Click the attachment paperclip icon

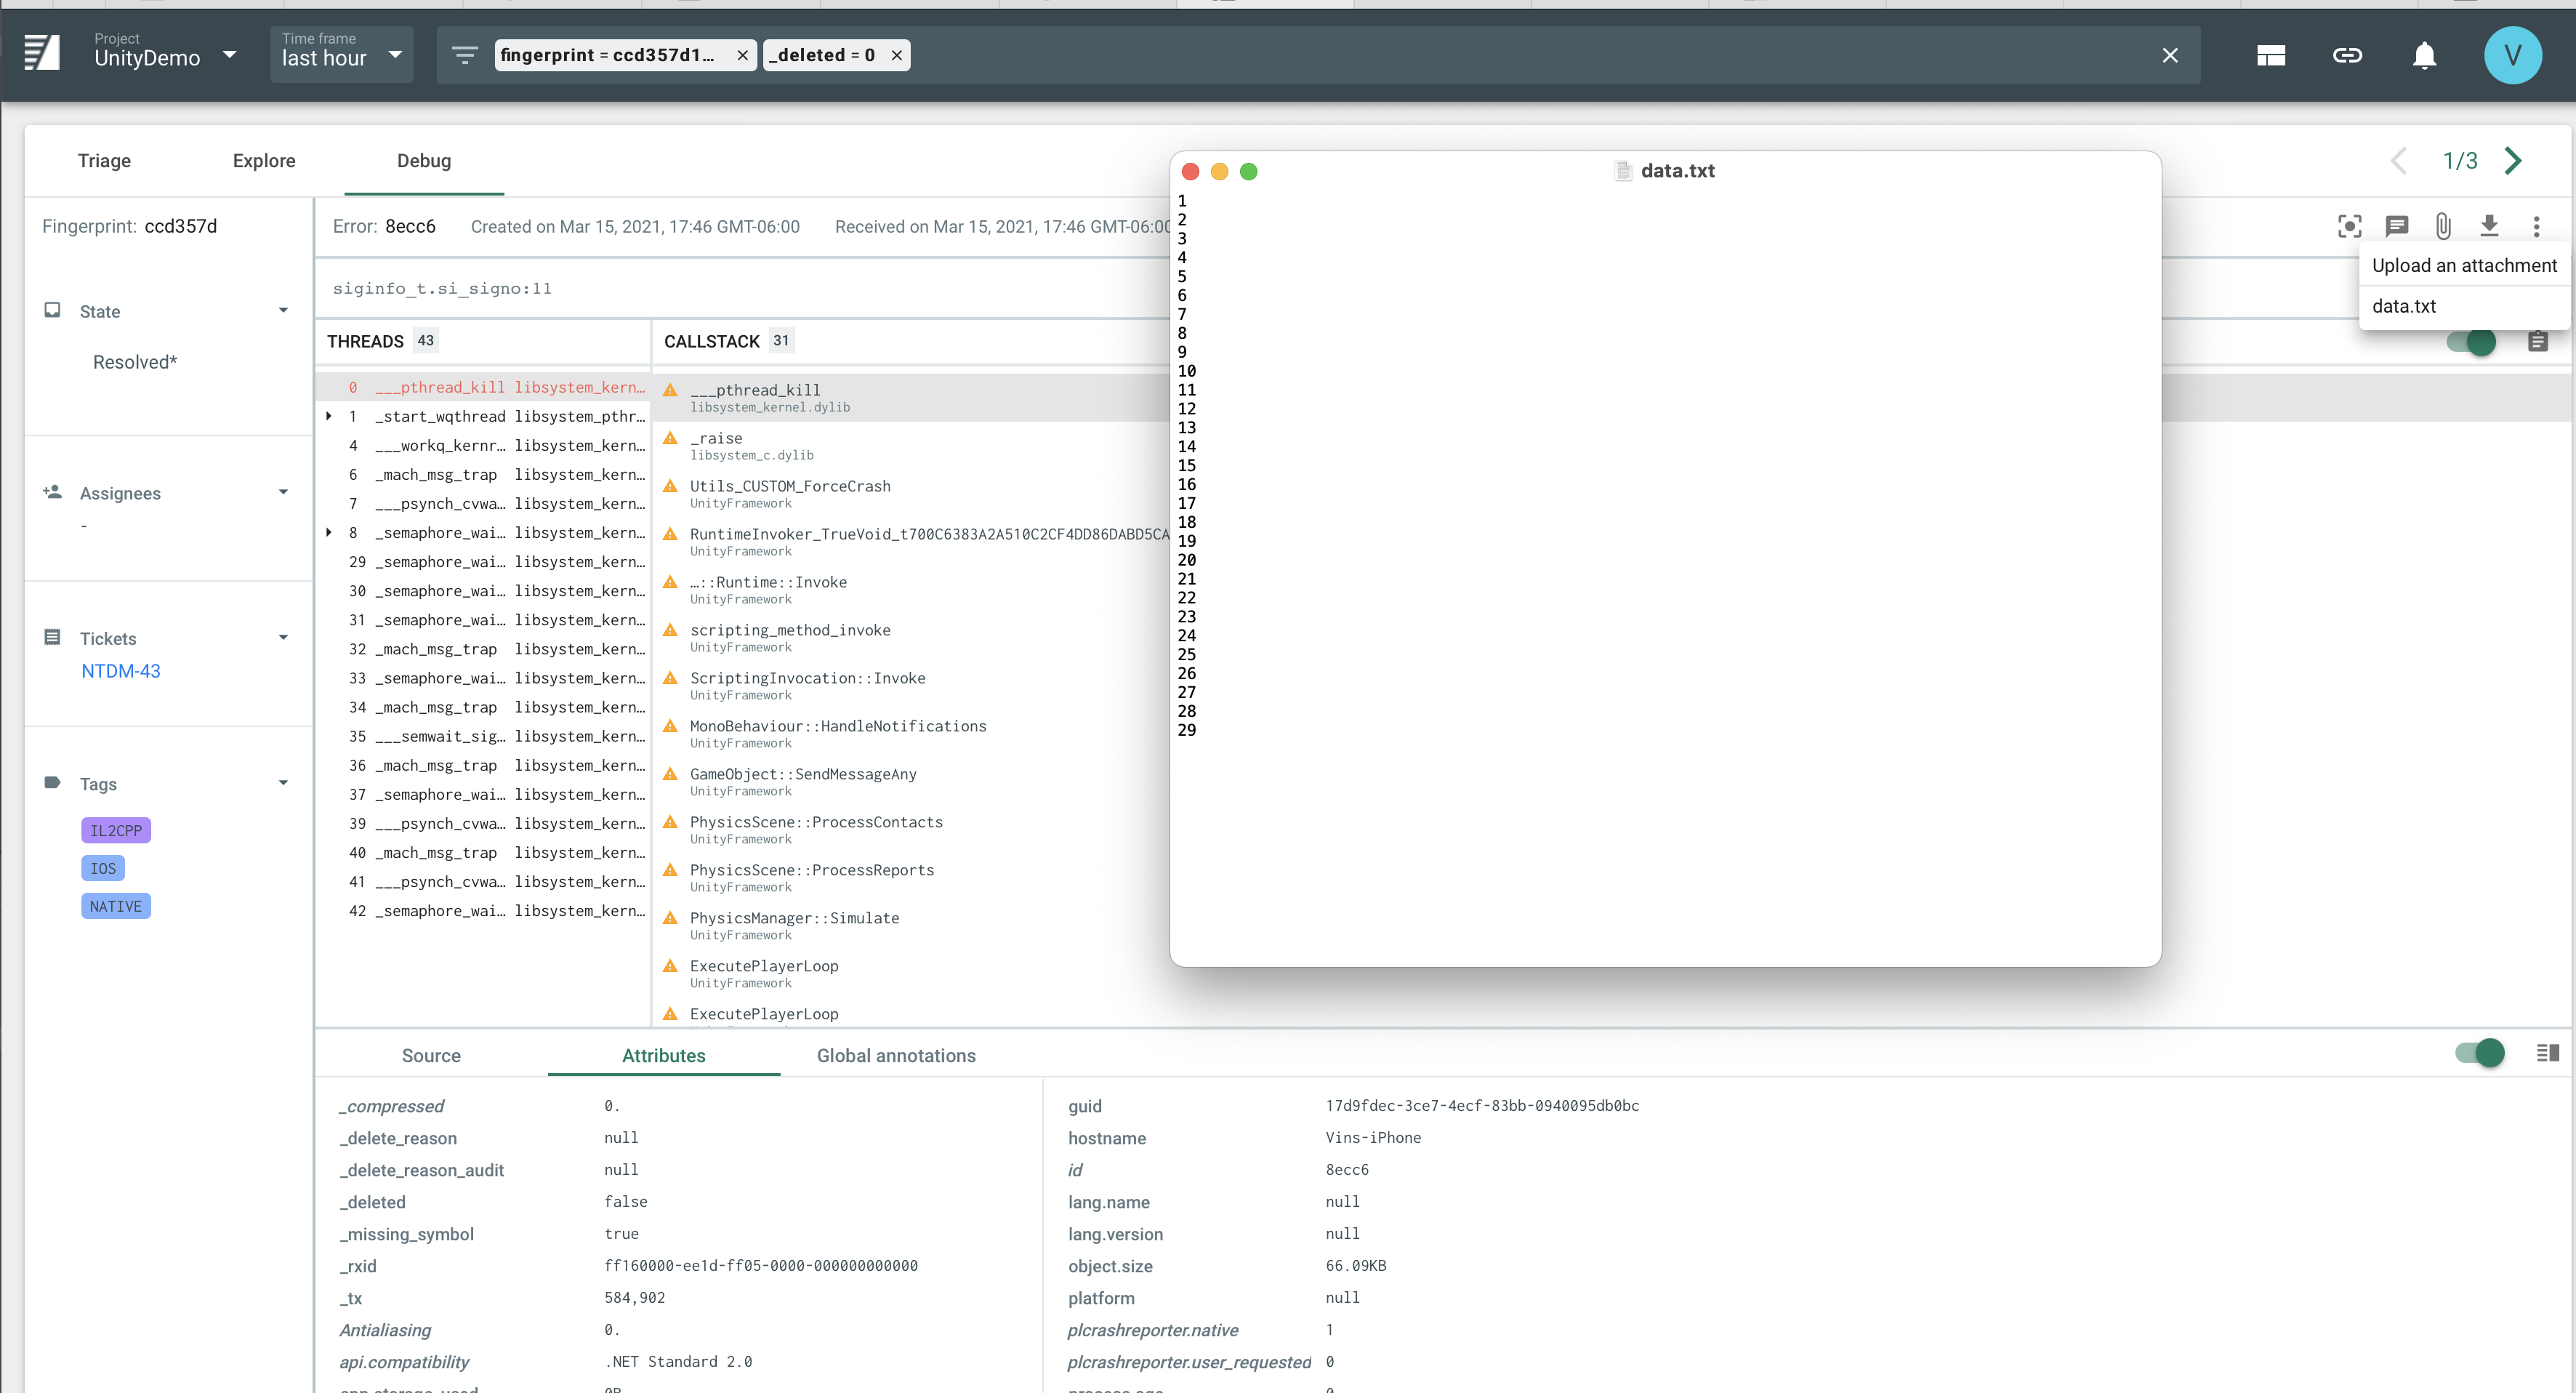(2443, 226)
